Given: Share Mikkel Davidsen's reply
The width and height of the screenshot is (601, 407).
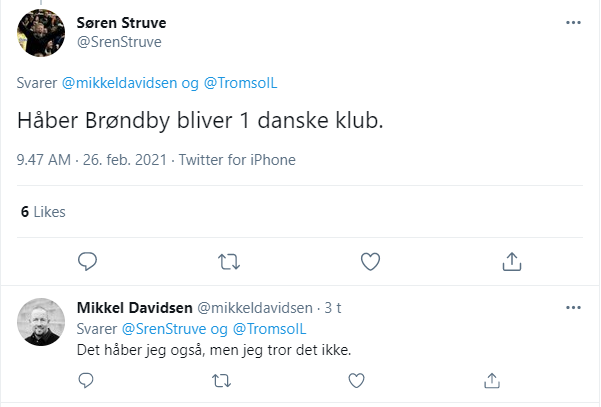Looking at the screenshot, I should pos(491,380).
